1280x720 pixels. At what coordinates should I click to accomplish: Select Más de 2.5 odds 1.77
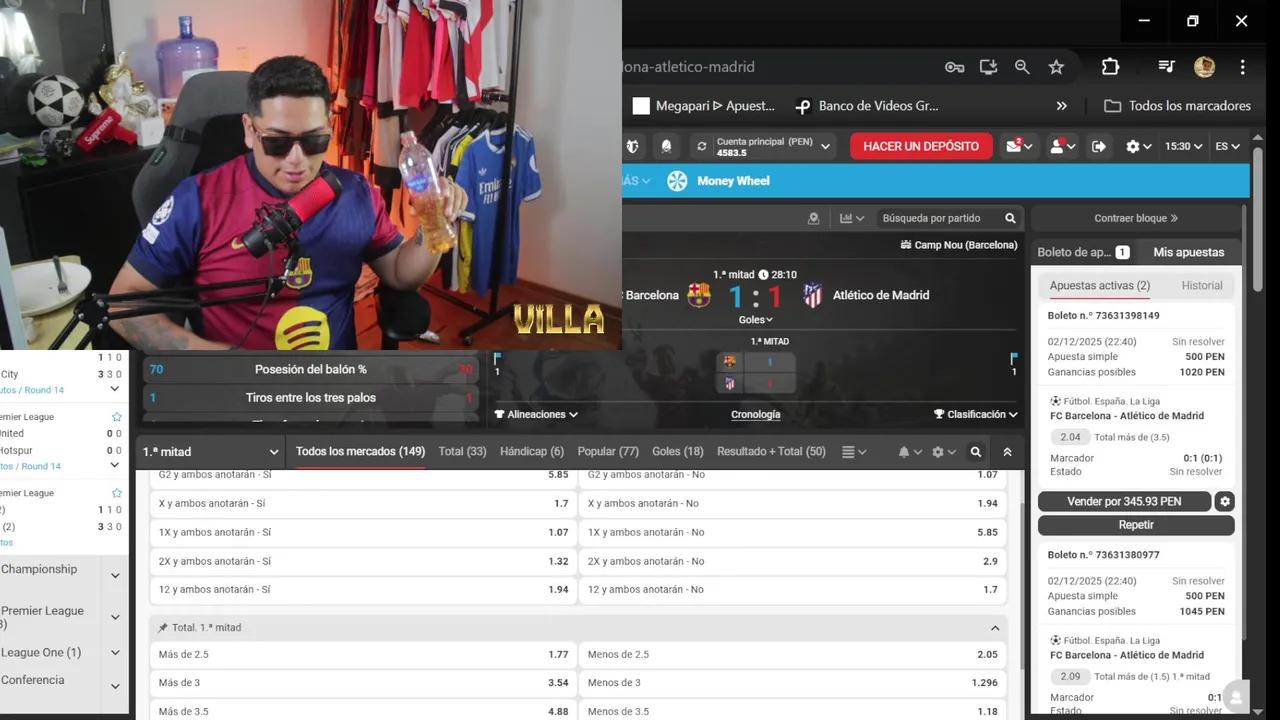[x=363, y=655]
